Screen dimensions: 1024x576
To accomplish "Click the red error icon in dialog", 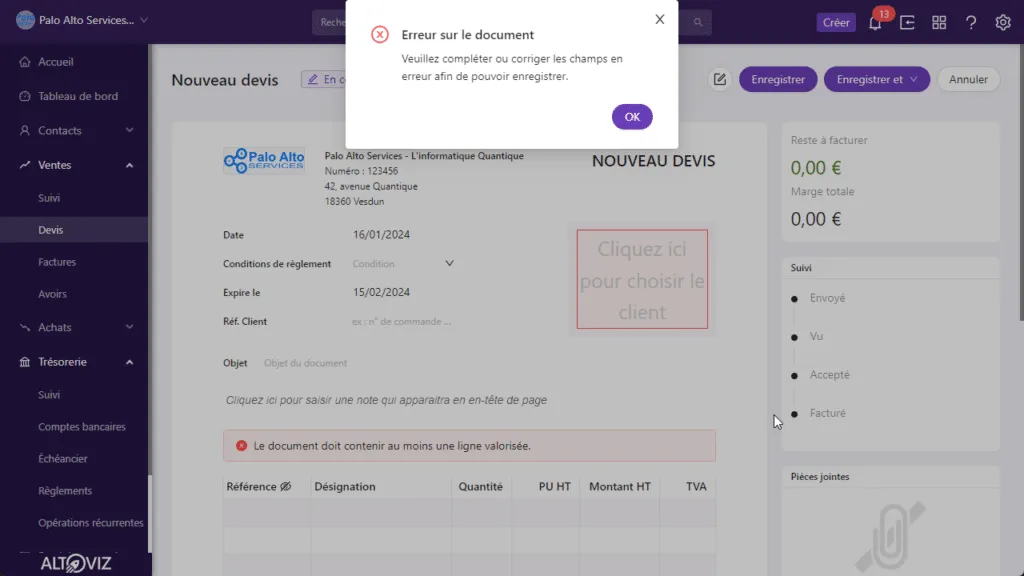I will click(379, 35).
